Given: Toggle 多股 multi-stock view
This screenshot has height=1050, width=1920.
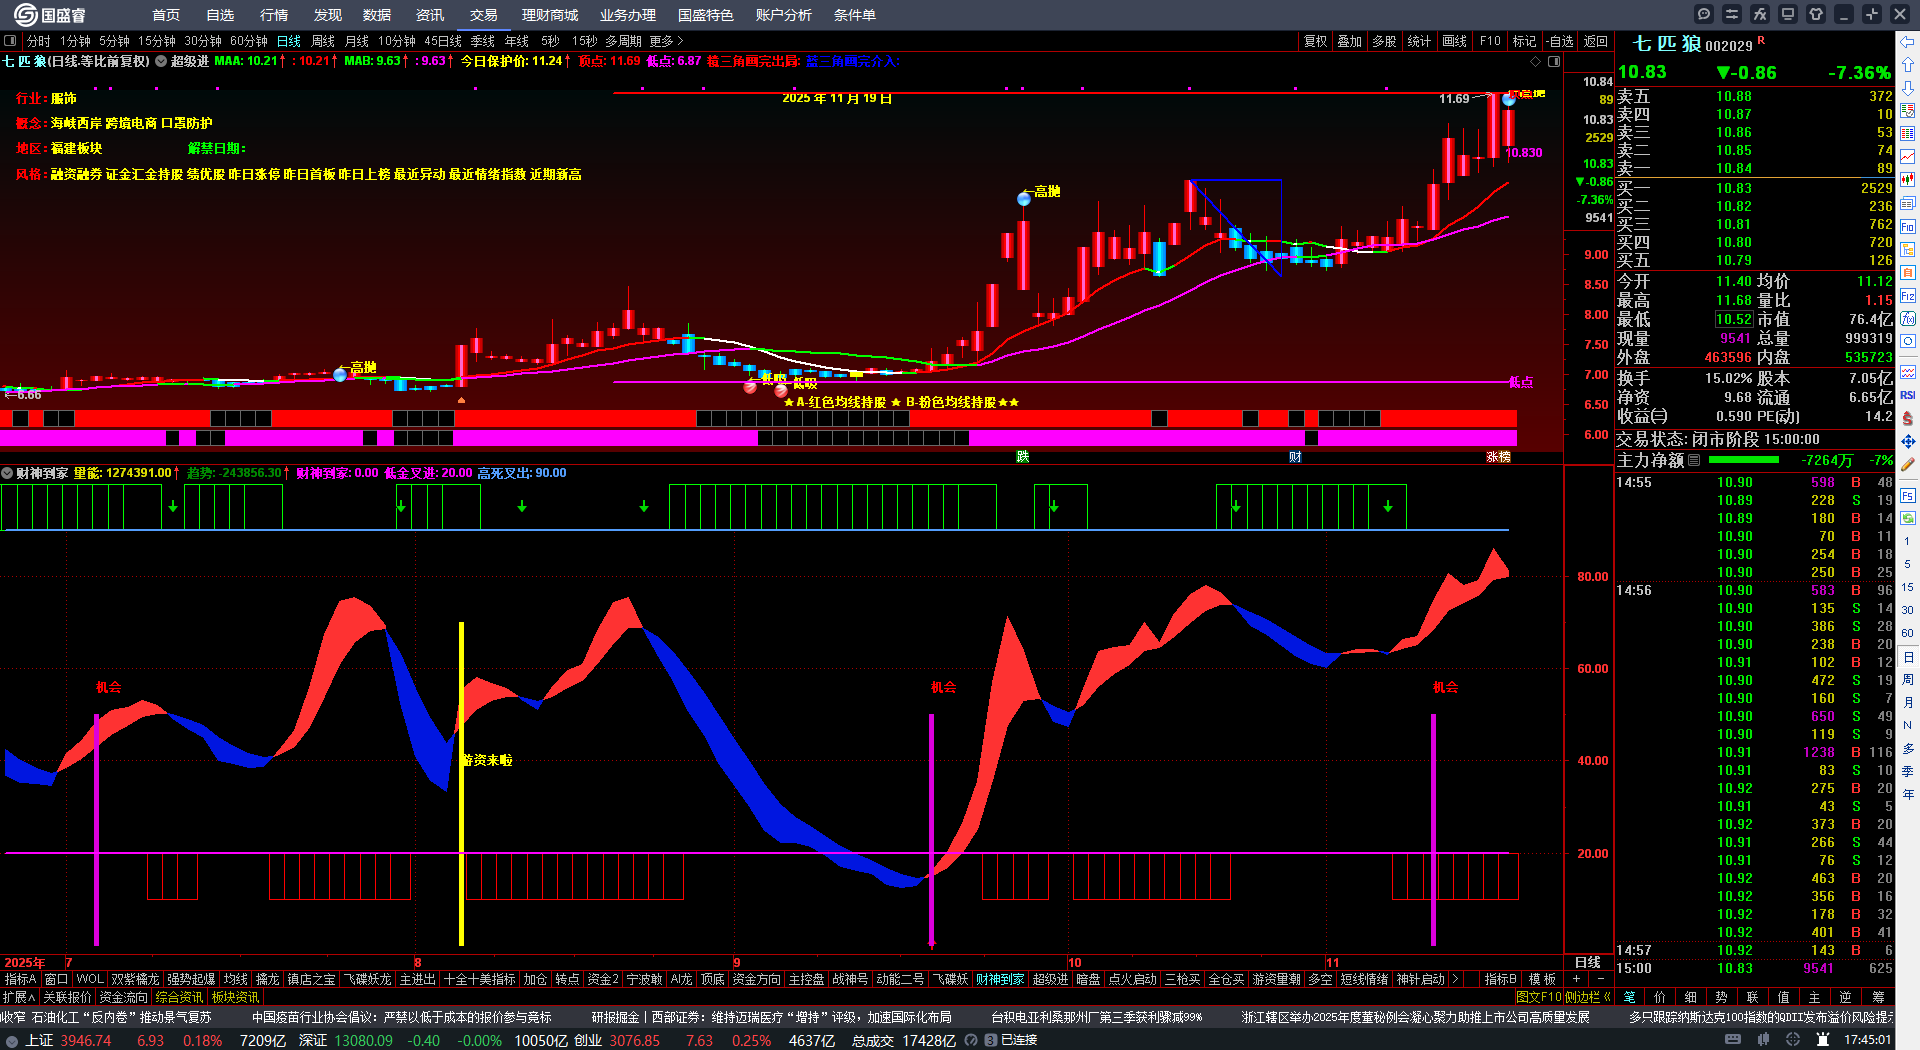Looking at the screenshot, I should (1384, 41).
